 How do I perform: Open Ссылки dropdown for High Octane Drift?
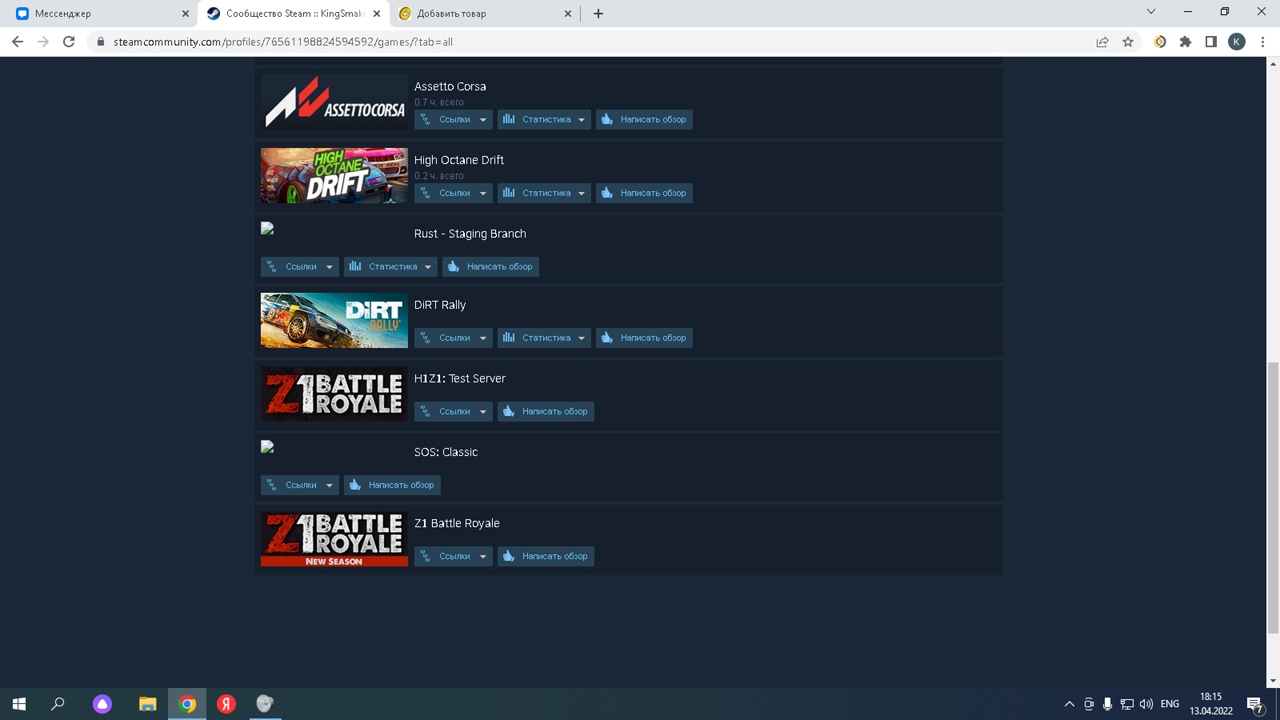click(453, 193)
